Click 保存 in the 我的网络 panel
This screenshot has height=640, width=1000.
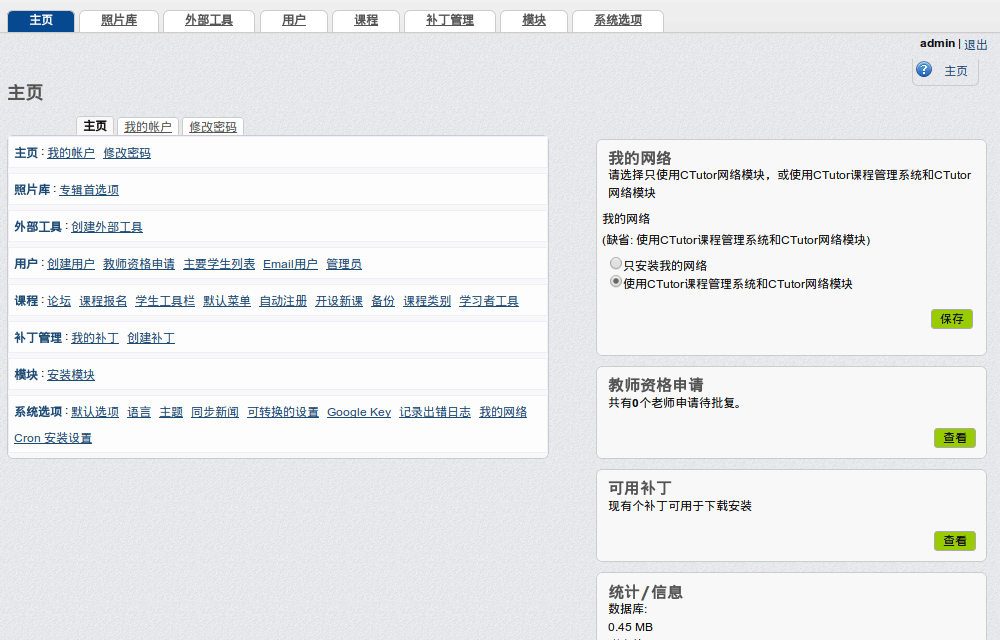pyautogui.click(x=951, y=318)
